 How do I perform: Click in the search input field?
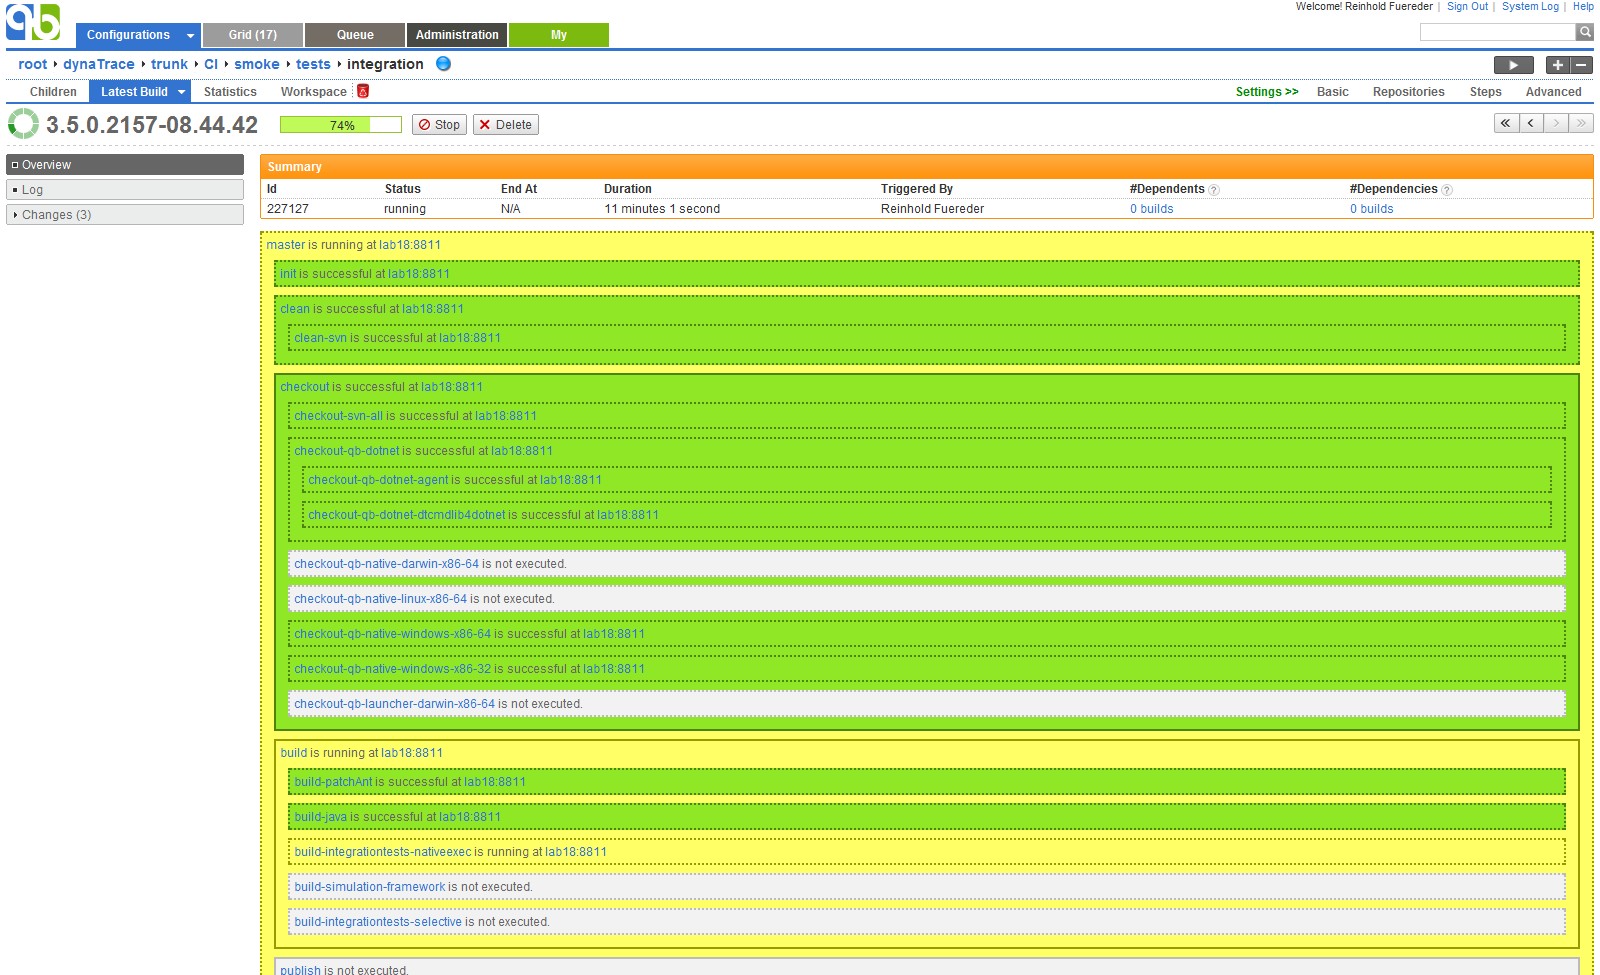[x=1496, y=33]
